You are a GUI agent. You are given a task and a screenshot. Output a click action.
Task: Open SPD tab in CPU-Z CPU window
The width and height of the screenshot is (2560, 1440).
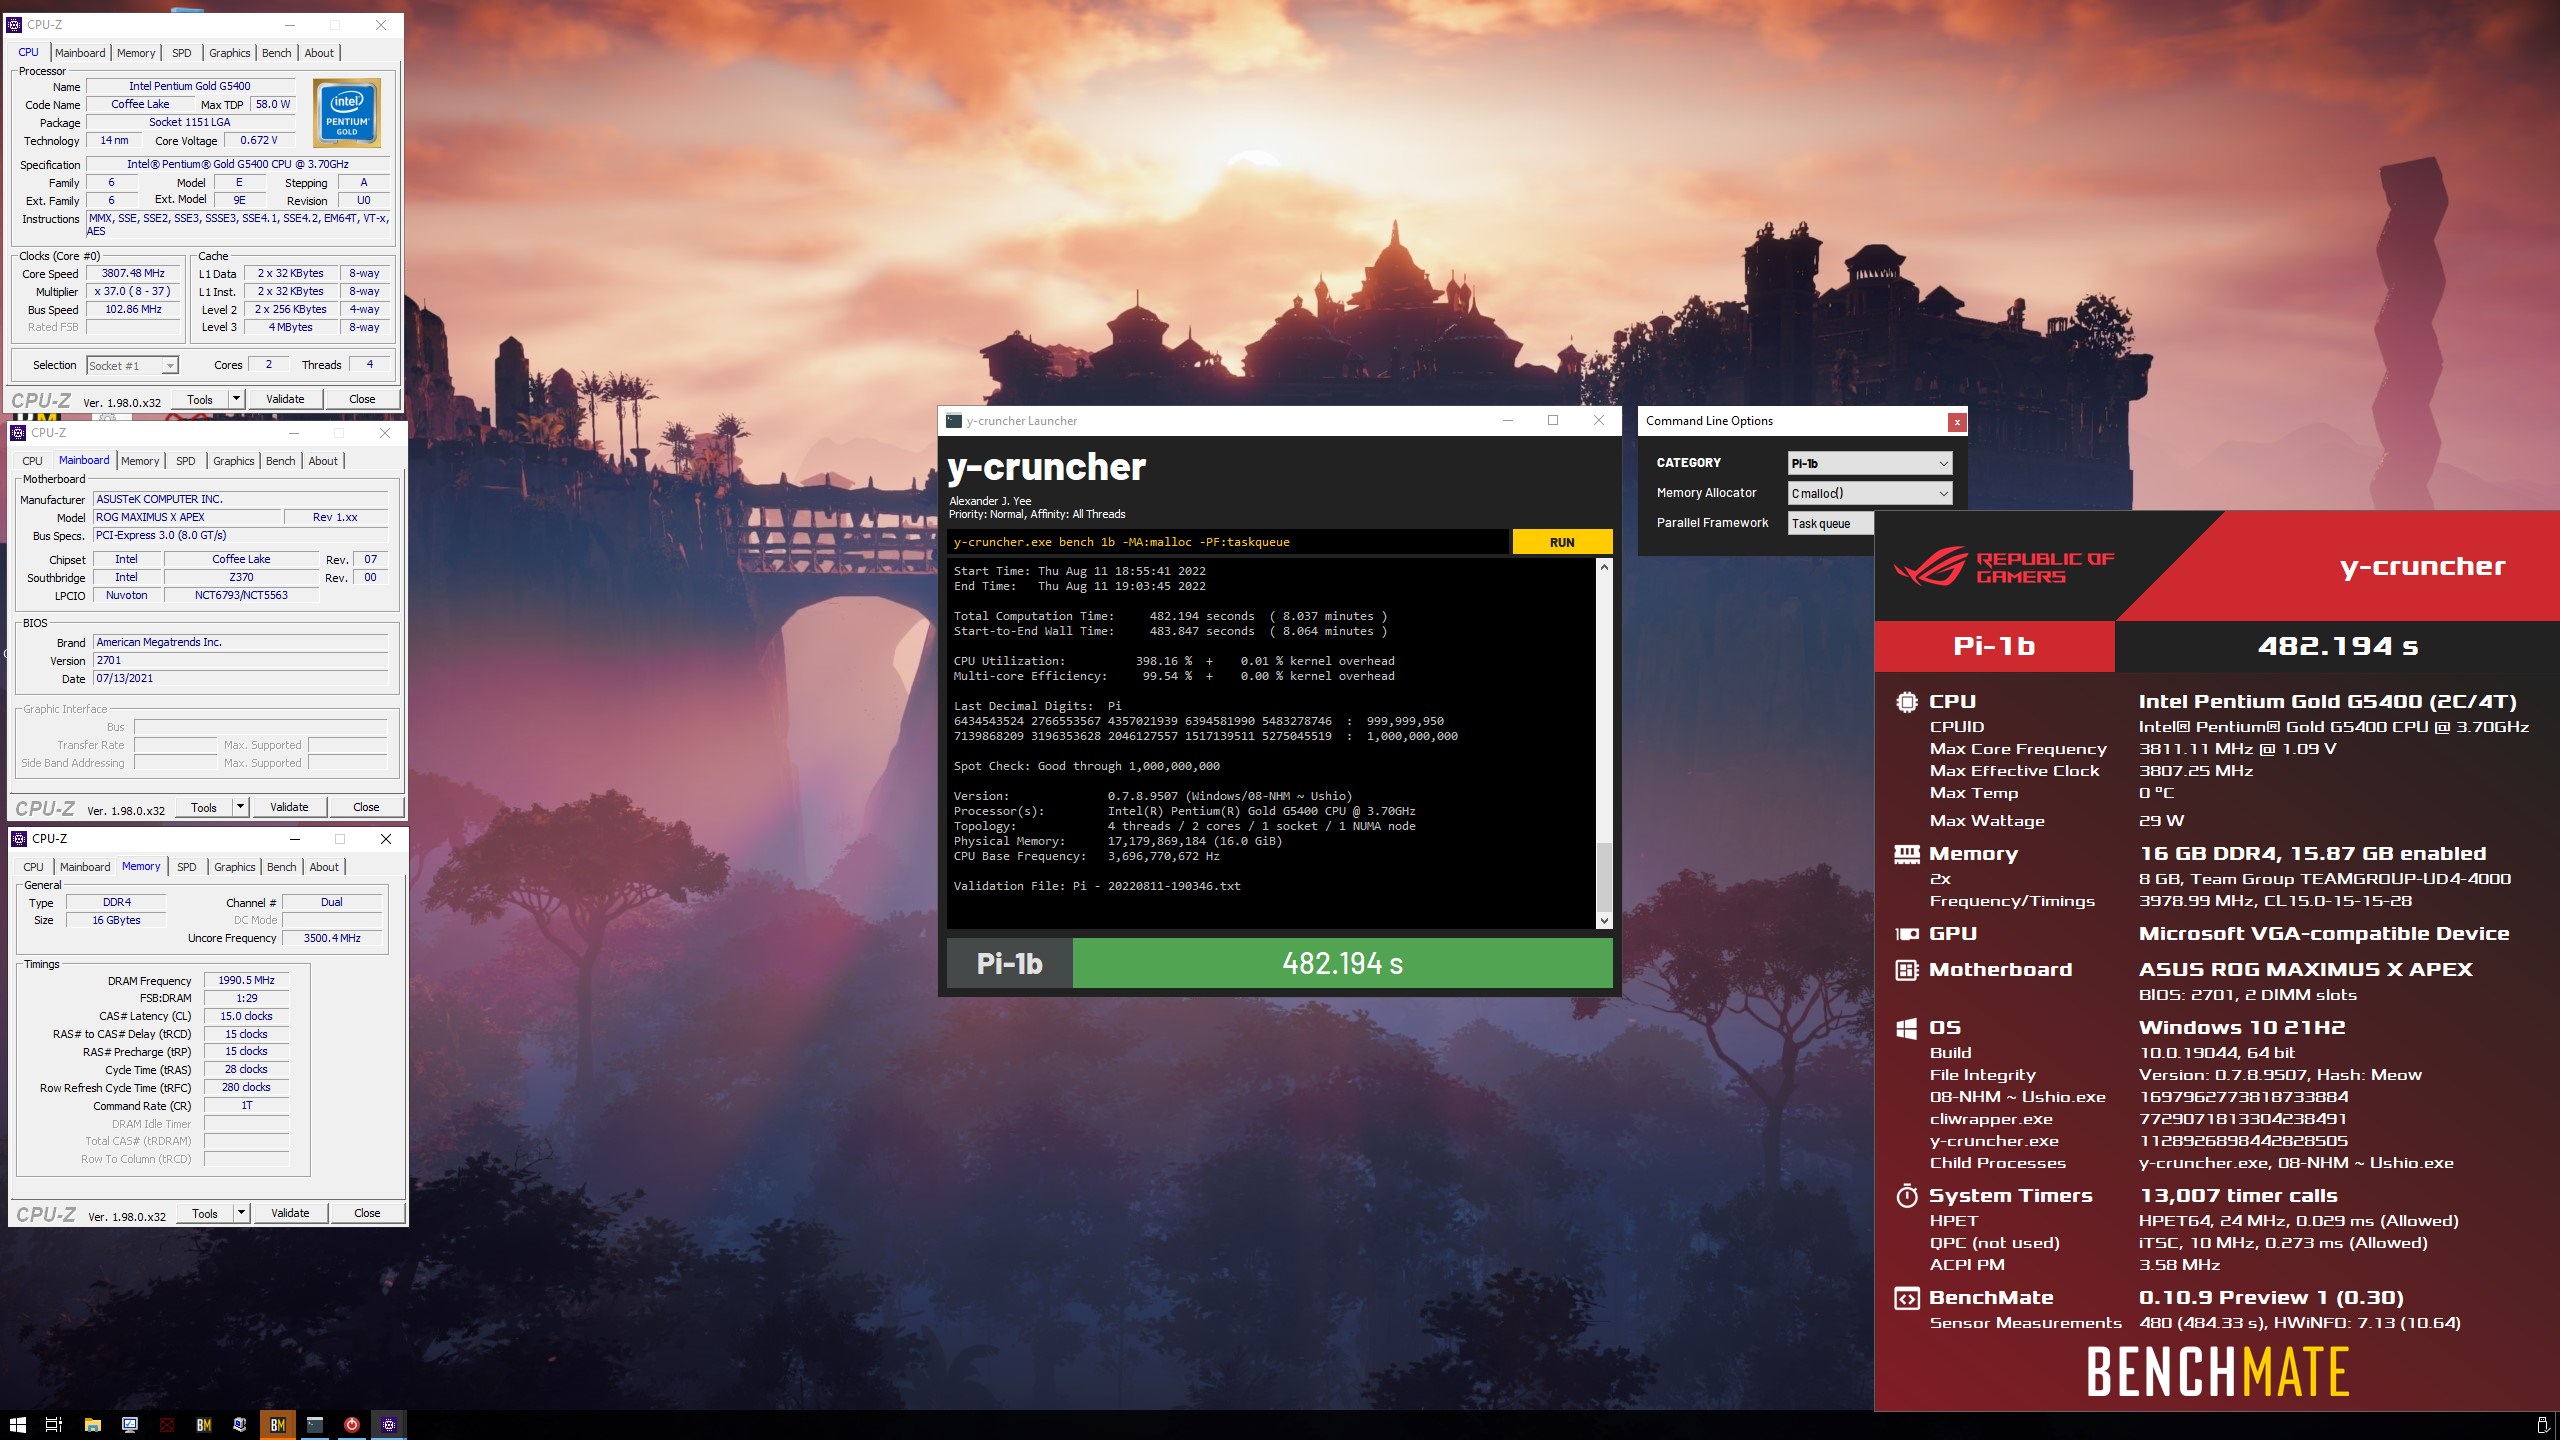click(182, 53)
